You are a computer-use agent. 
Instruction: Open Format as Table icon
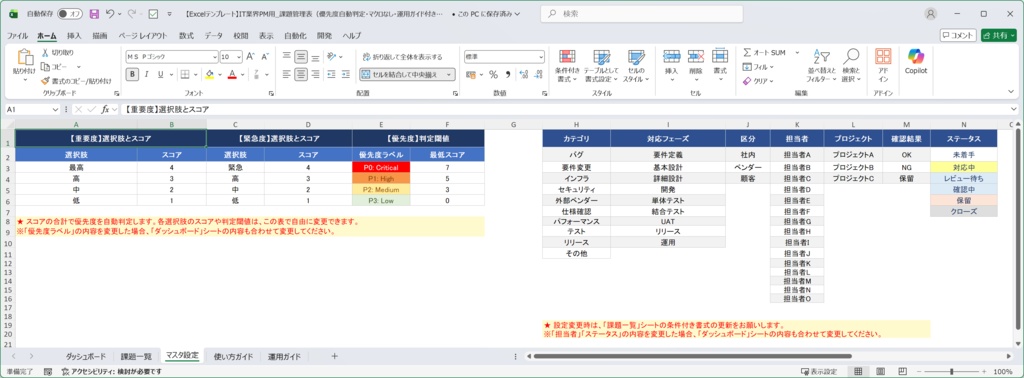tap(601, 57)
